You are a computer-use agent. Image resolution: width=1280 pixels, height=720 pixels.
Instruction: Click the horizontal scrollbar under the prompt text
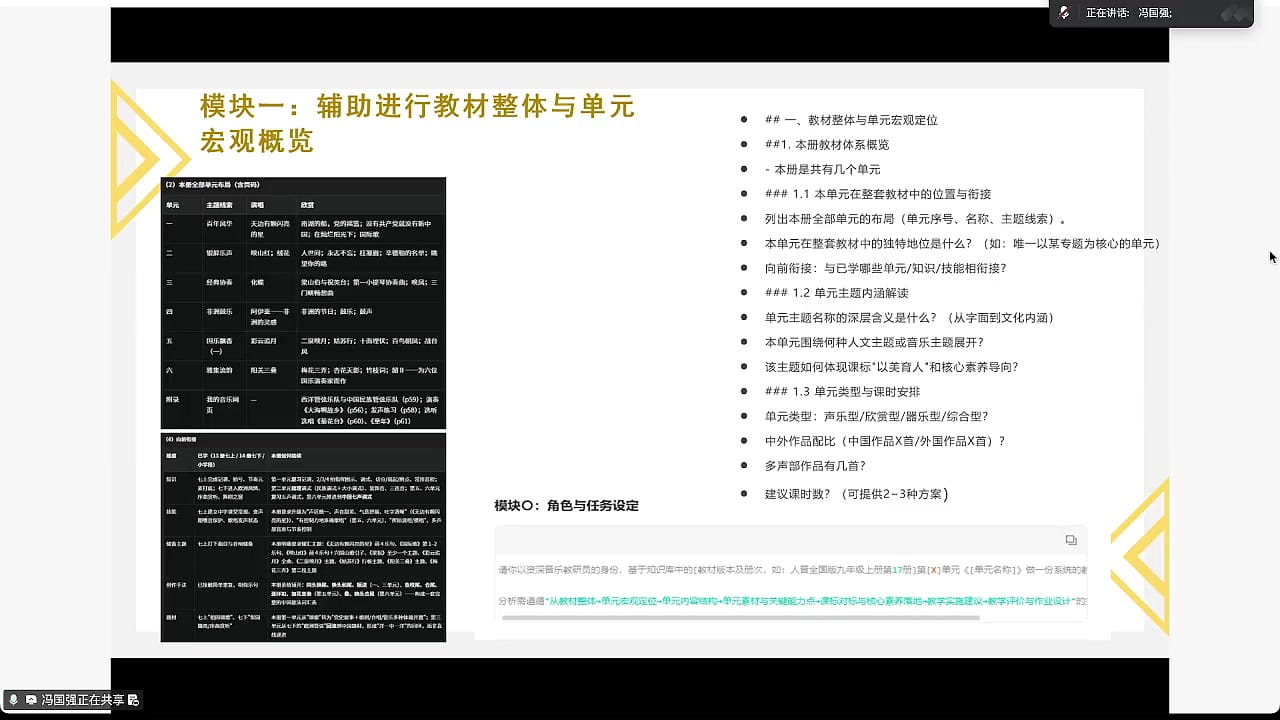pos(740,617)
